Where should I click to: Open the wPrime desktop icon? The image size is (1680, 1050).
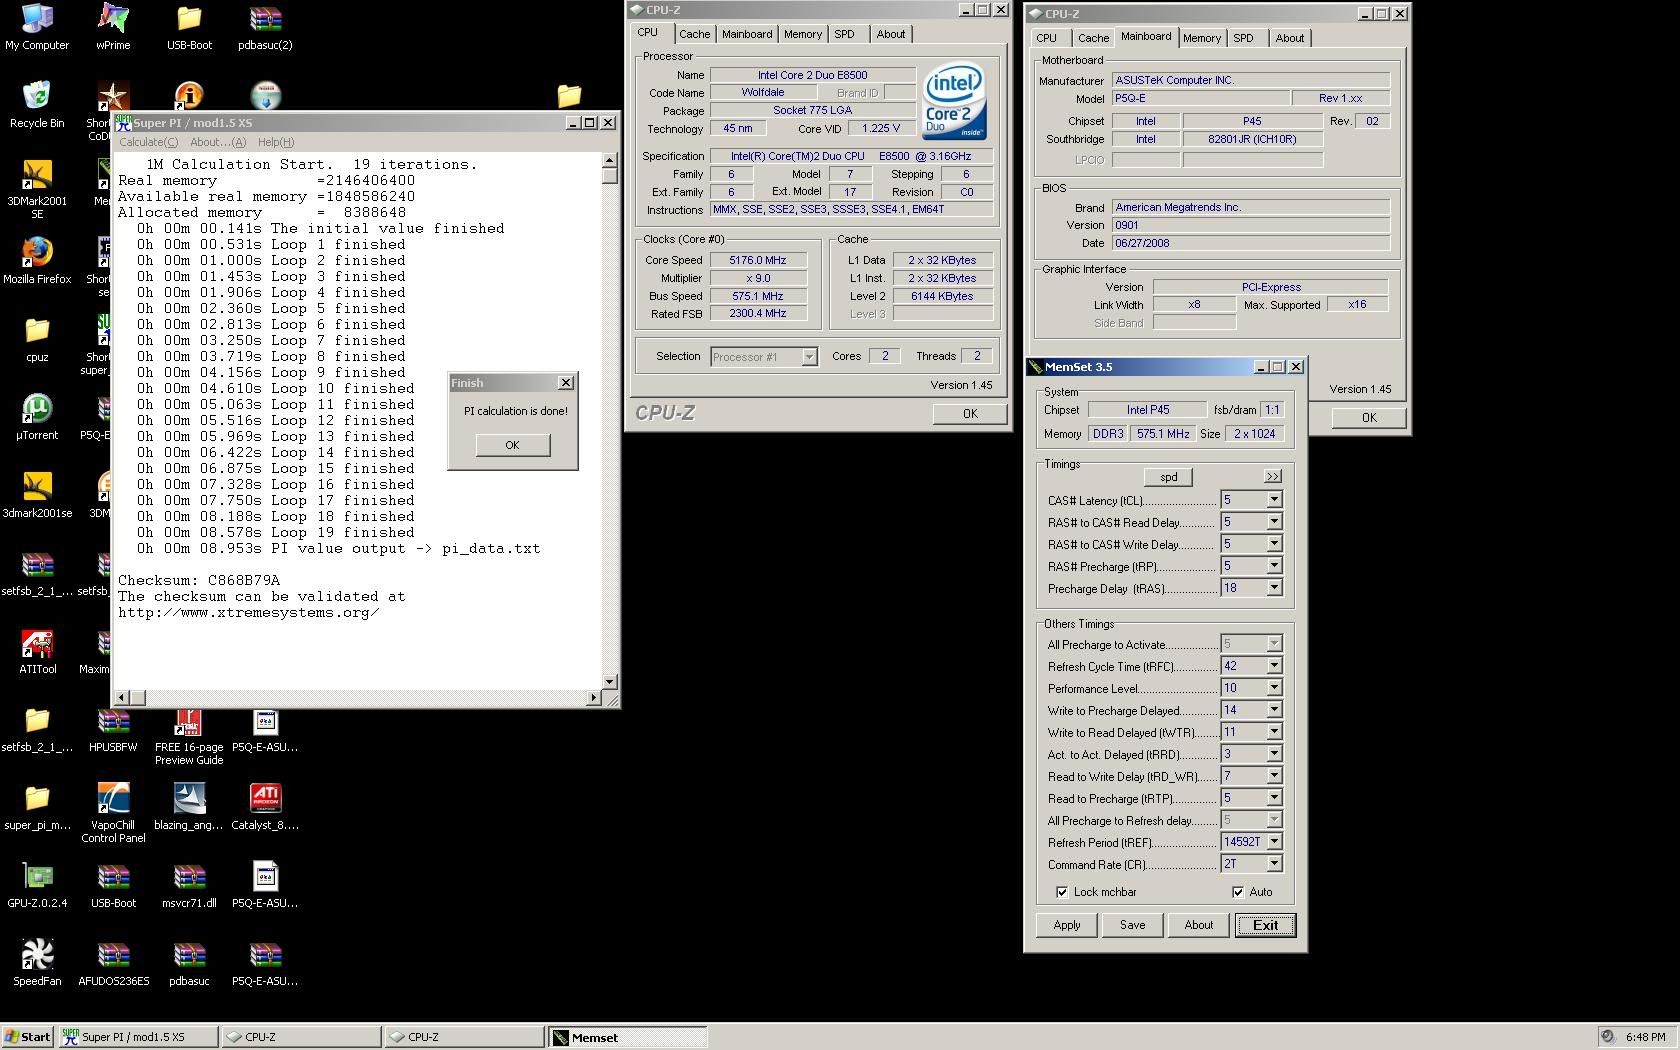pyautogui.click(x=113, y=27)
